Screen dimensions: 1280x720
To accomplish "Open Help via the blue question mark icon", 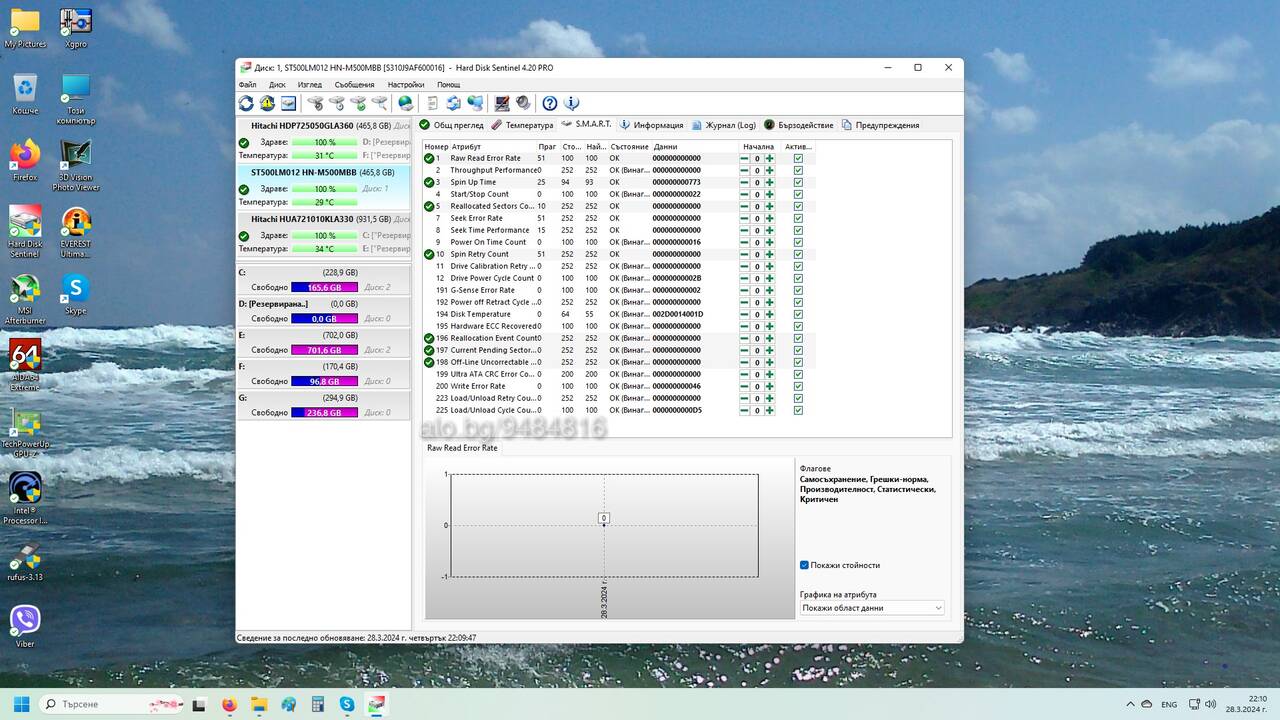I will 549,103.
